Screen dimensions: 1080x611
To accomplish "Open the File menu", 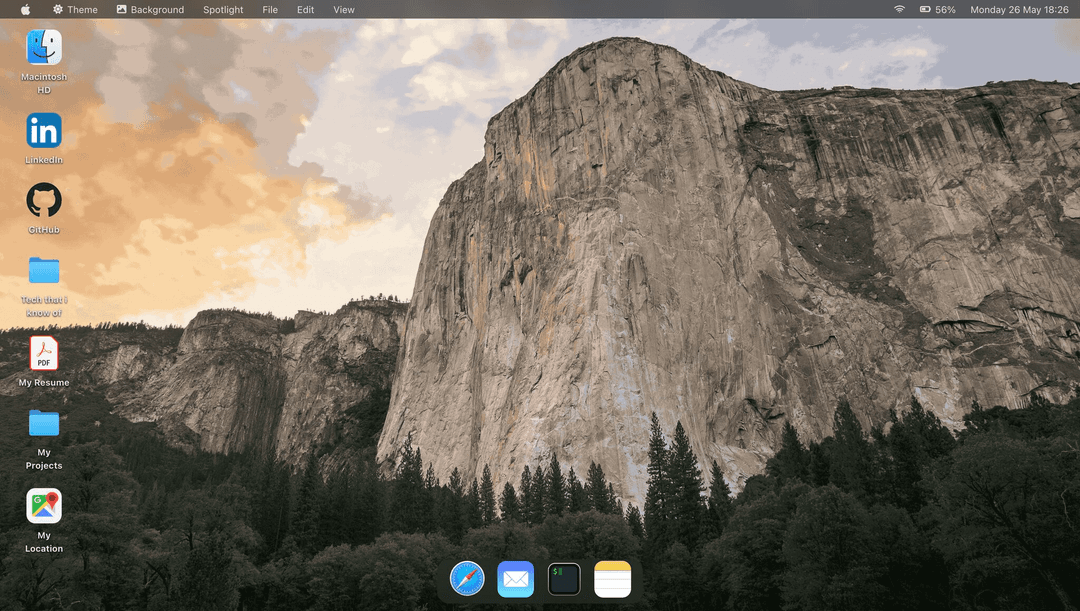I will 270,9.
